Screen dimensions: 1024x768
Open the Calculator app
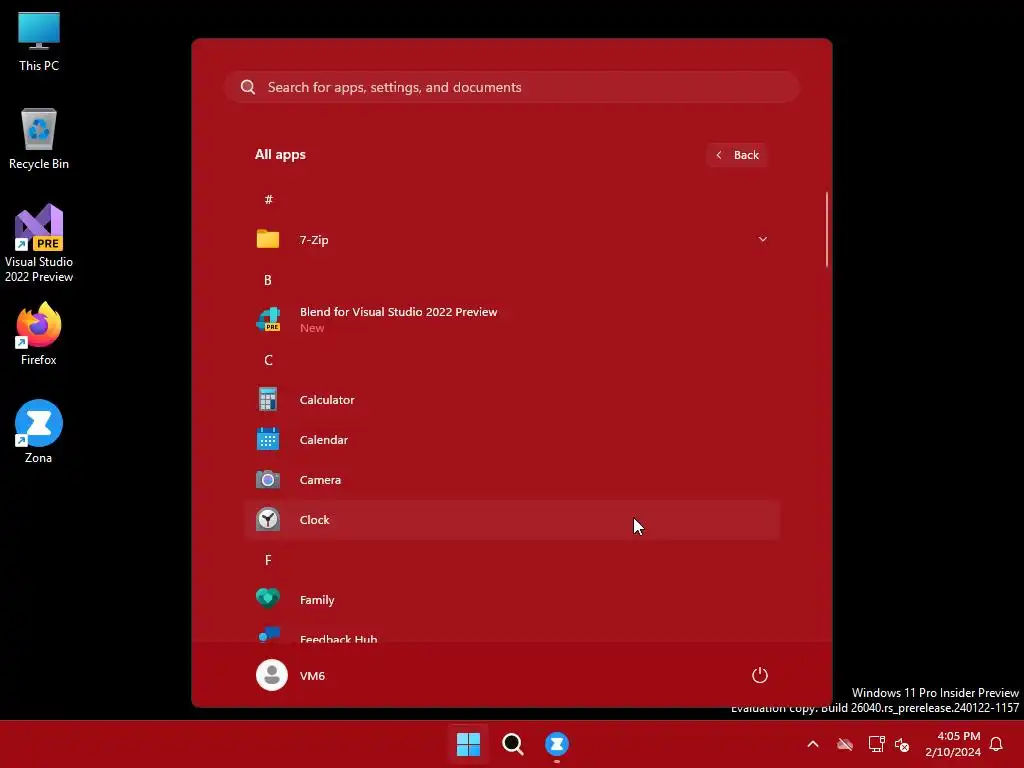coord(512,400)
